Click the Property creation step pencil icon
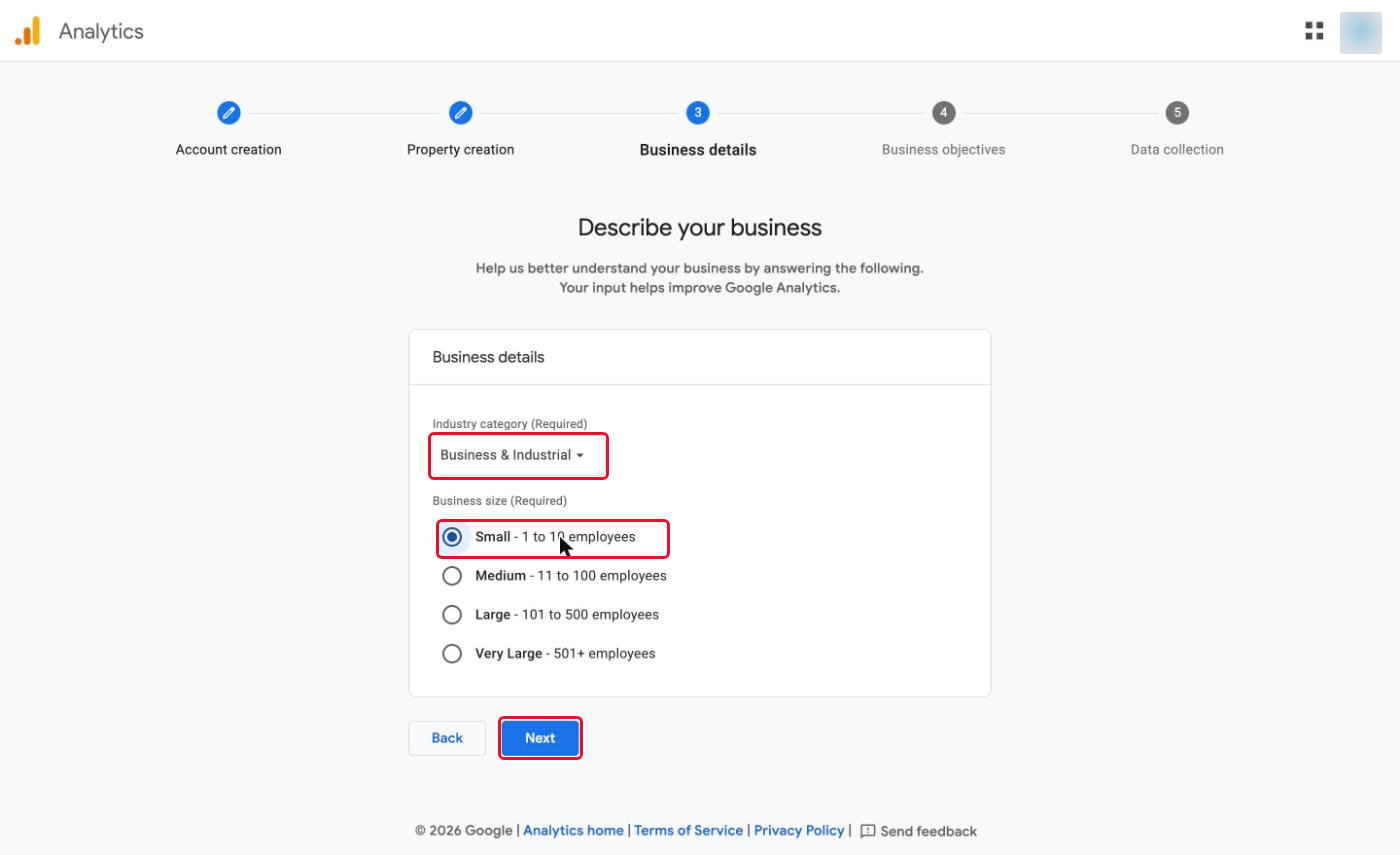This screenshot has width=1400, height=855. 460,113
